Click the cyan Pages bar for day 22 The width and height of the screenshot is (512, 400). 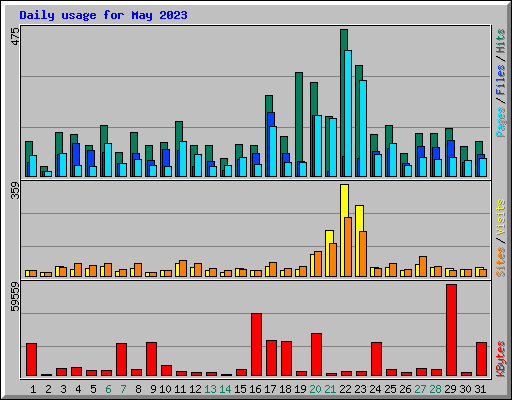[348, 113]
